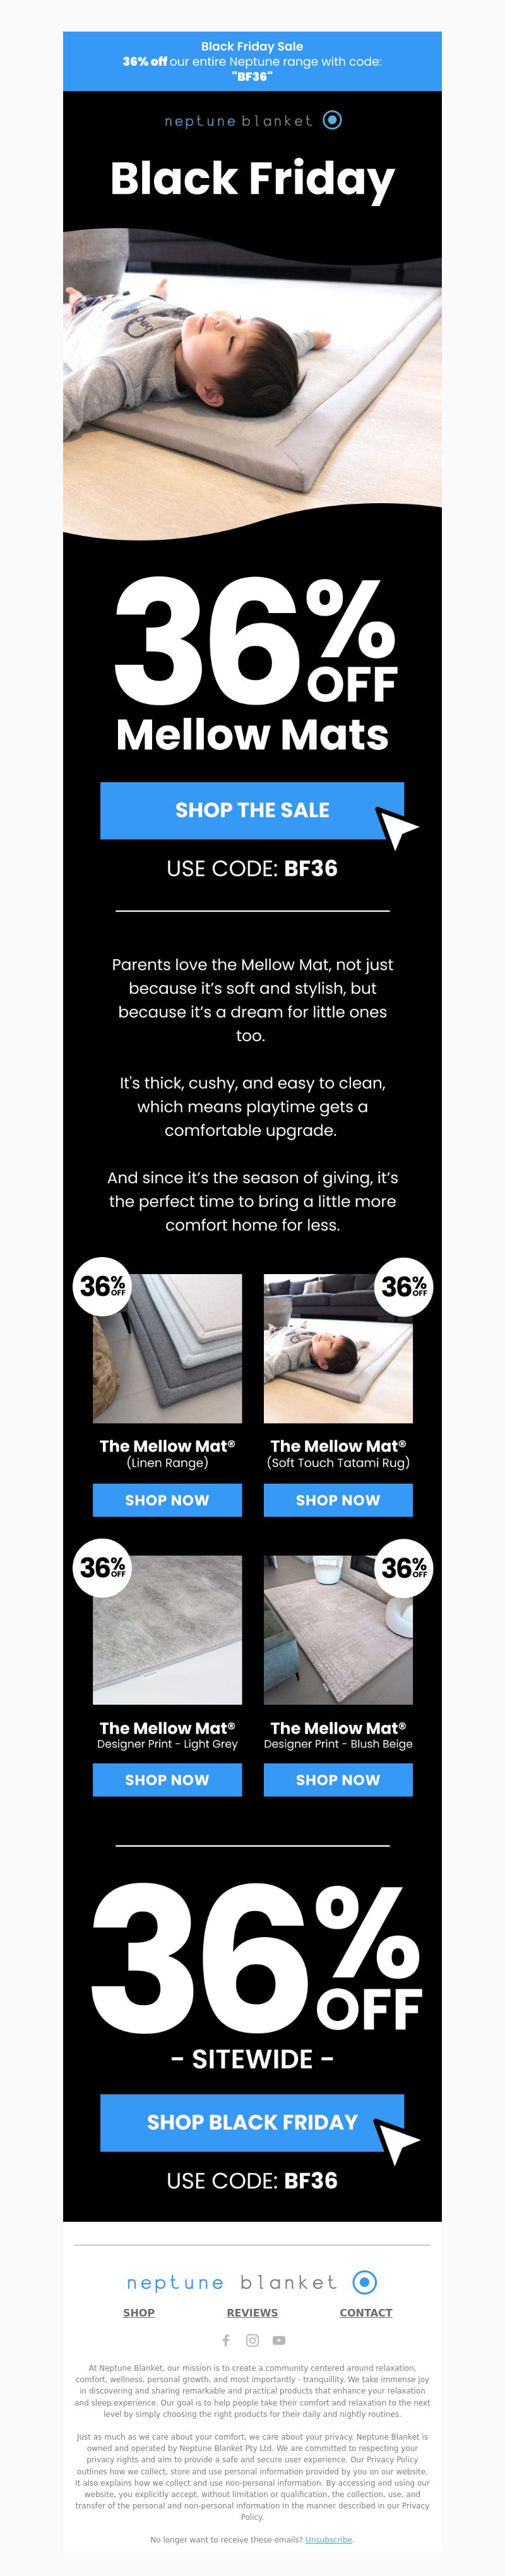The width and height of the screenshot is (505, 2576).
Task: Open the SHOP footer link
Action: [139, 2312]
